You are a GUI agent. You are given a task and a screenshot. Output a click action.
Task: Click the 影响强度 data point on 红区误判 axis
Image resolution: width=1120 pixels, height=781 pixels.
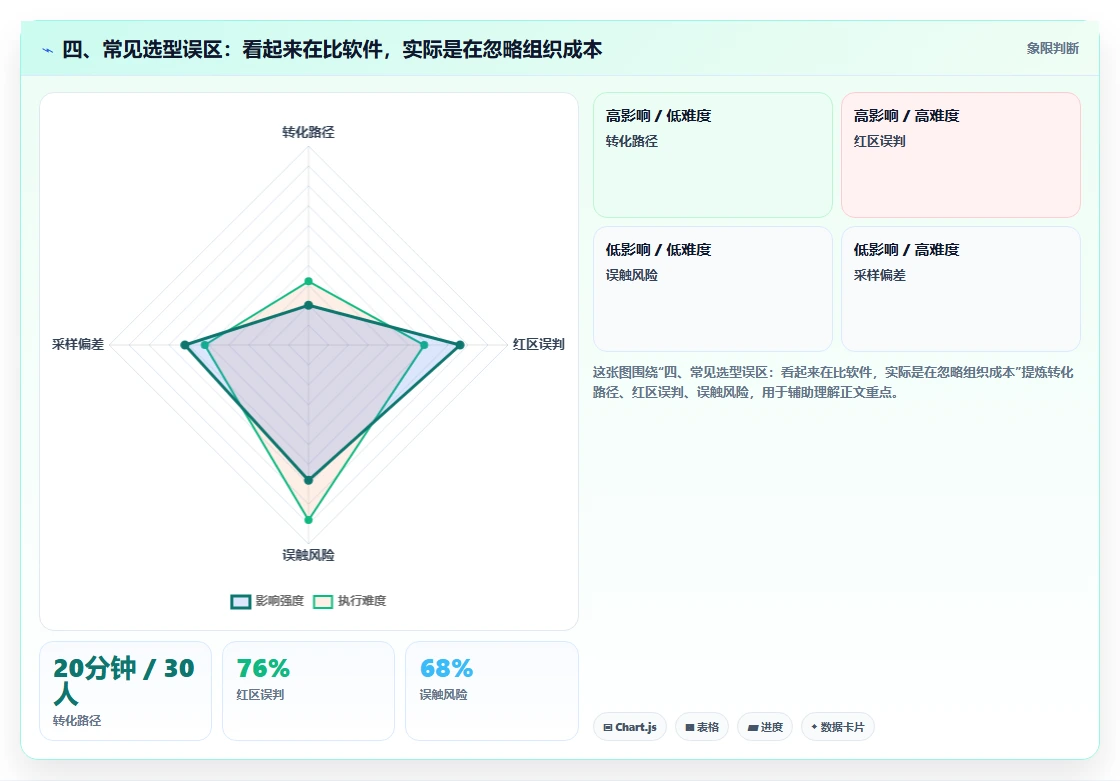click(460, 345)
